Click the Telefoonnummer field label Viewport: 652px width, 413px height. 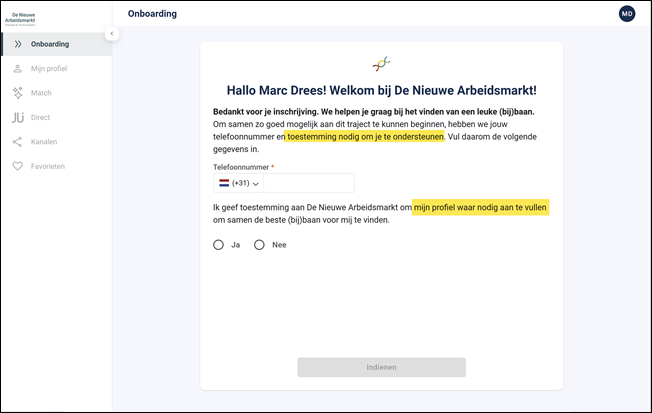coord(241,167)
